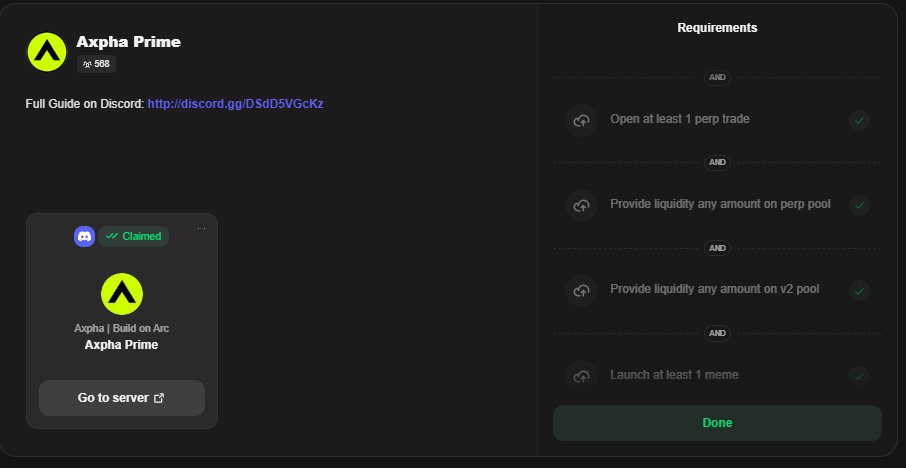Viewport: 906px width, 468px height.
Task: Select Provide liquidity any amount on v2 pool text
Action: (x=715, y=289)
